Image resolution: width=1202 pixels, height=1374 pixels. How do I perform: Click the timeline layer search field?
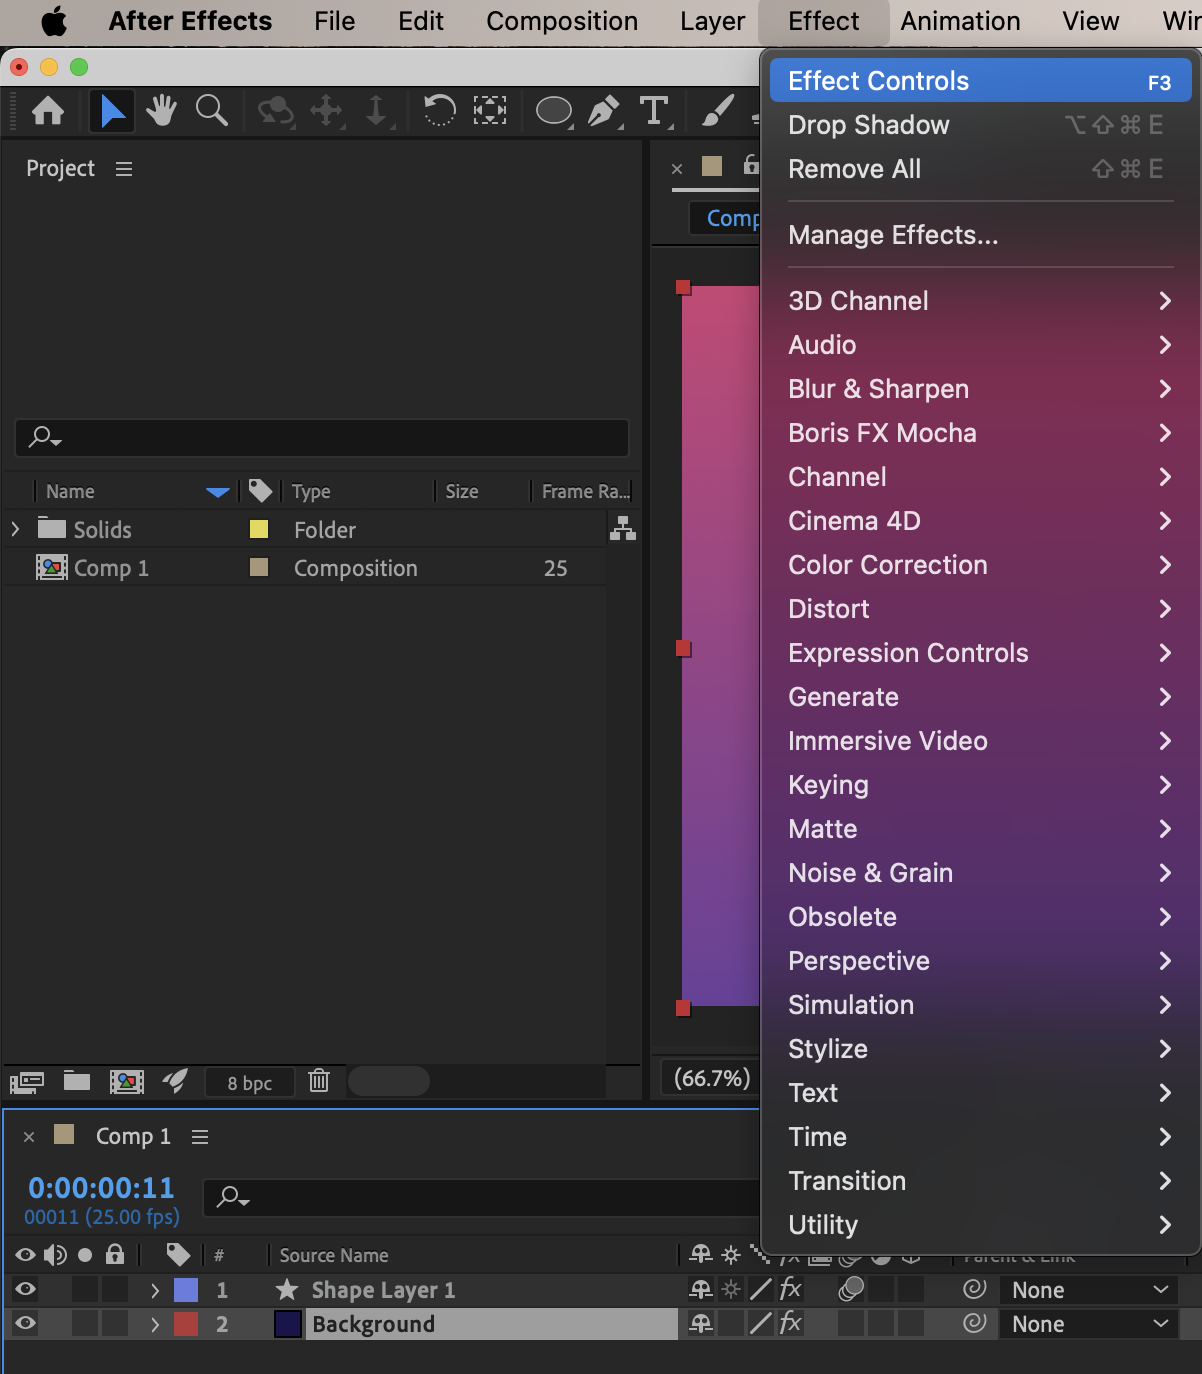[482, 1197]
